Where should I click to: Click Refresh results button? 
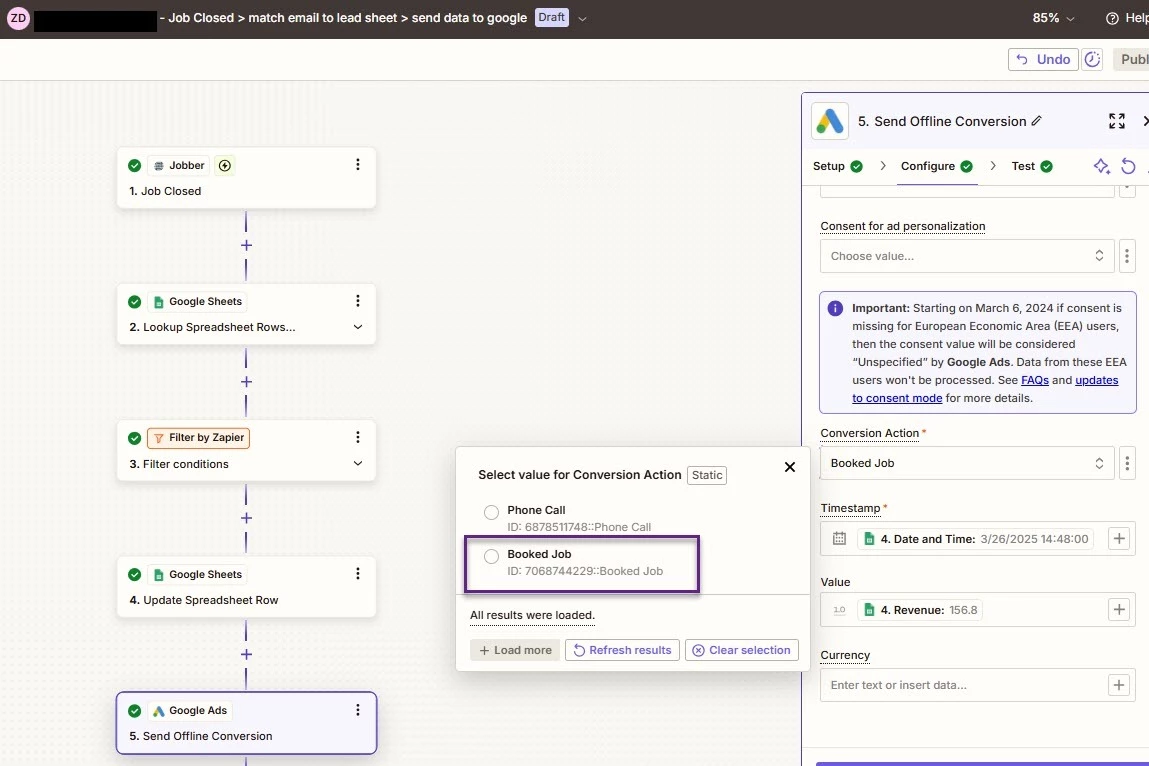pos(622,650)
